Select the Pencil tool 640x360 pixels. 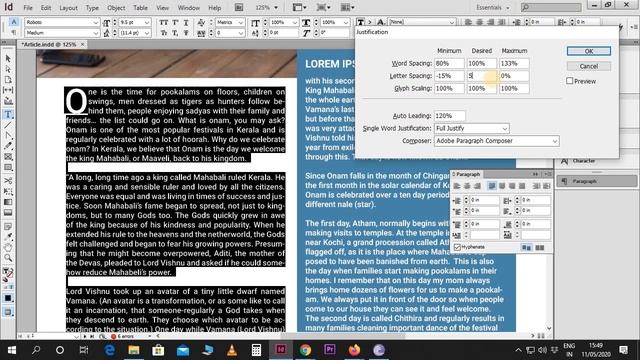8,146
